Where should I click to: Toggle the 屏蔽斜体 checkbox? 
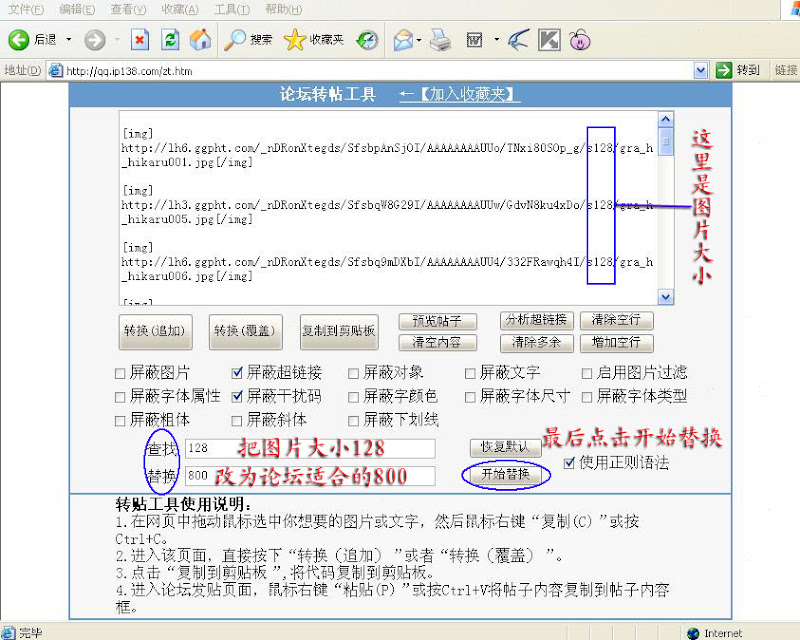pos(236,421)
